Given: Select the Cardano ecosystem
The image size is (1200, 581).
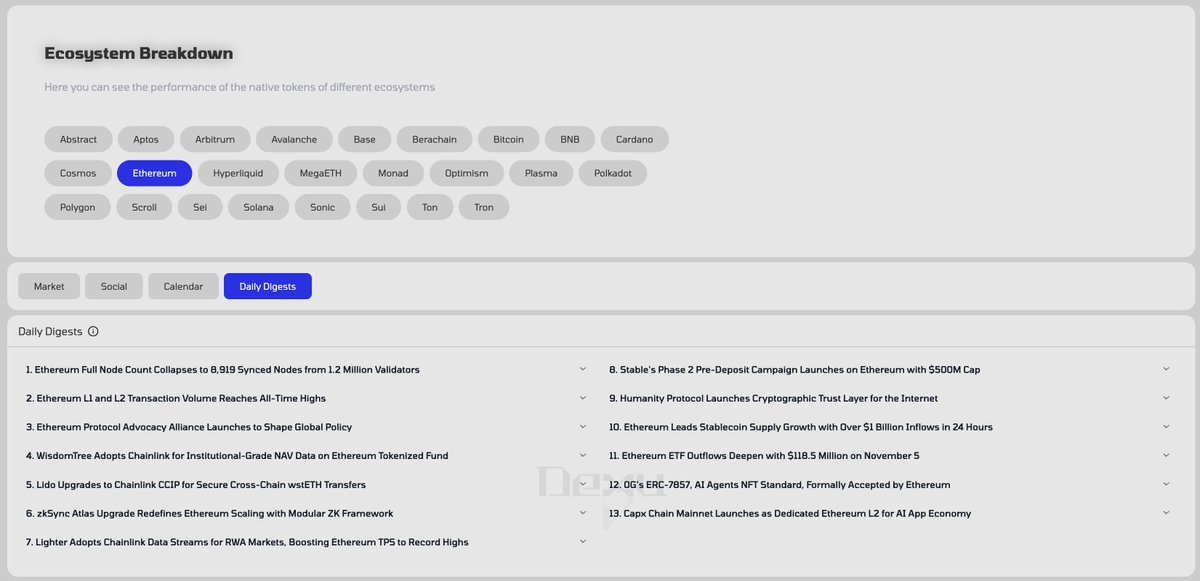Looking at the screenshot, I should 635,139.
